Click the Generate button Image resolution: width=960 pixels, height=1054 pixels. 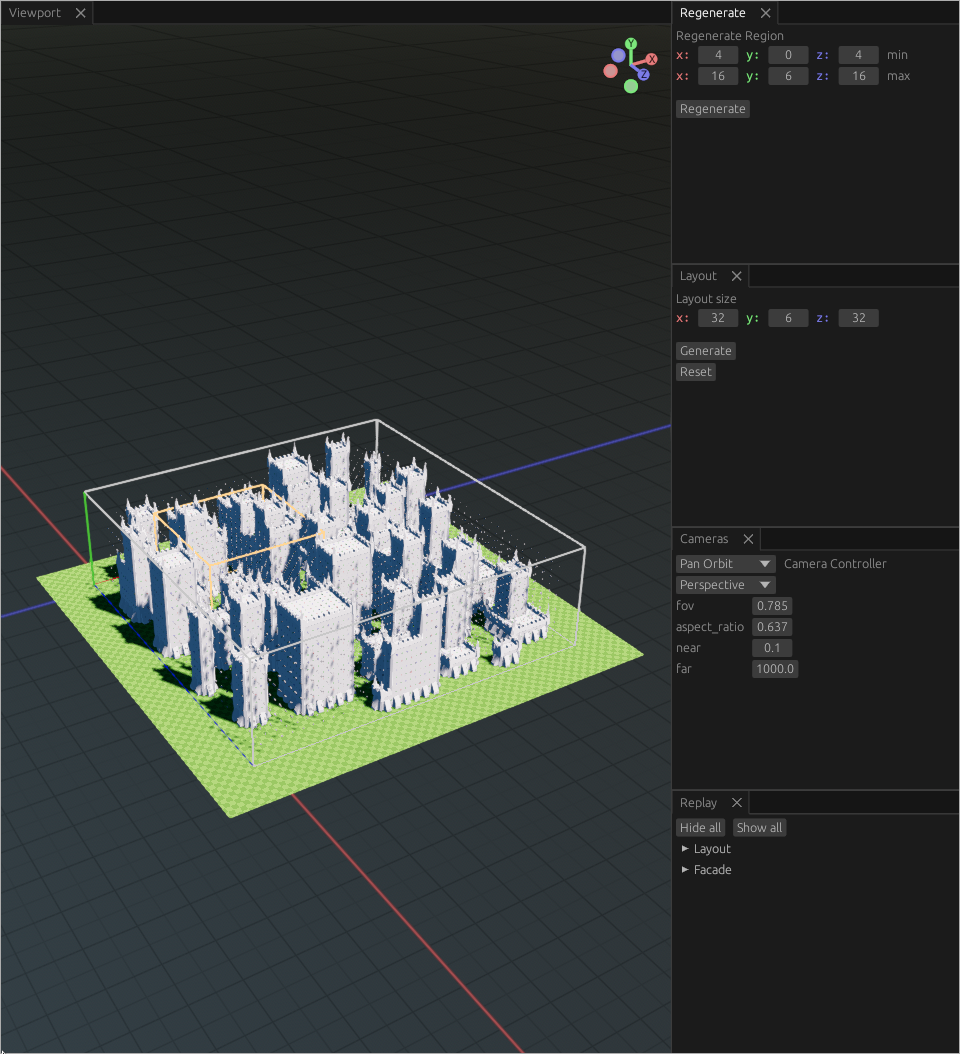(x=705, y=350)
